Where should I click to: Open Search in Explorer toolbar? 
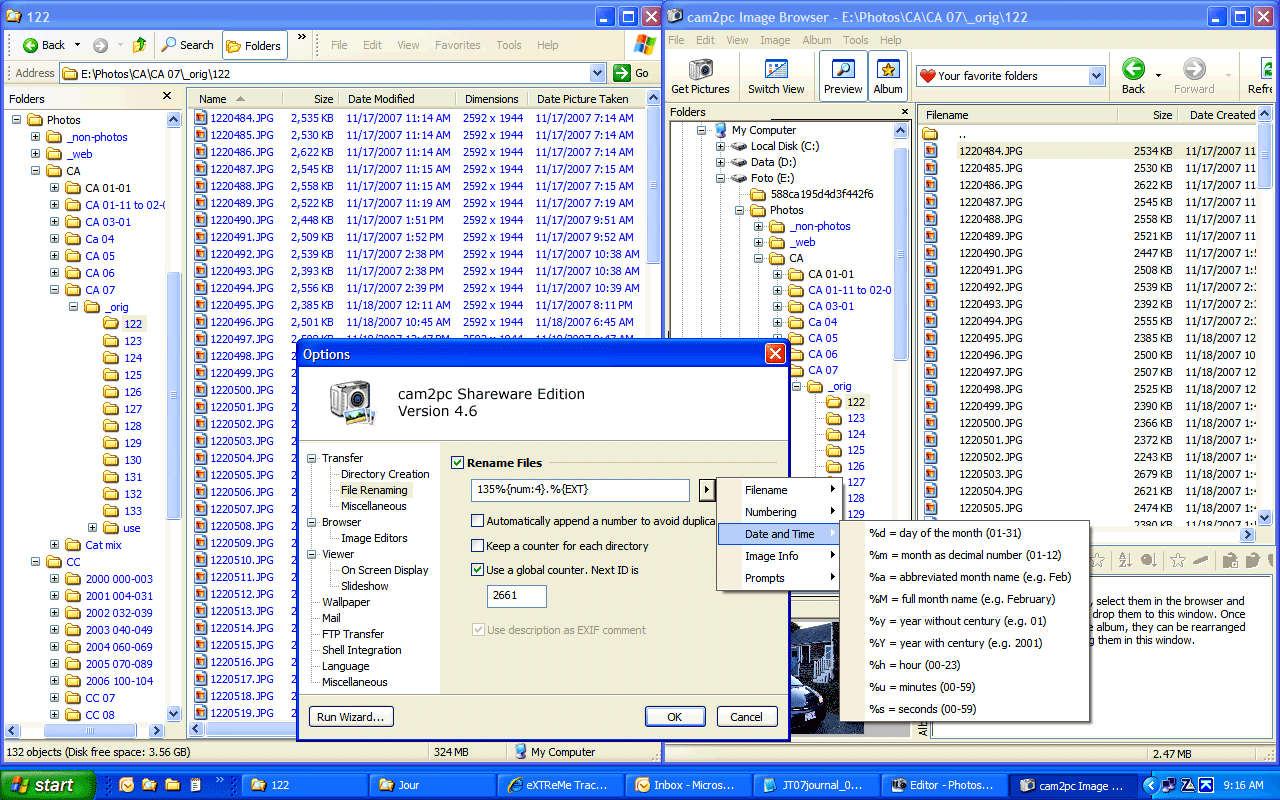pos(187,45)
